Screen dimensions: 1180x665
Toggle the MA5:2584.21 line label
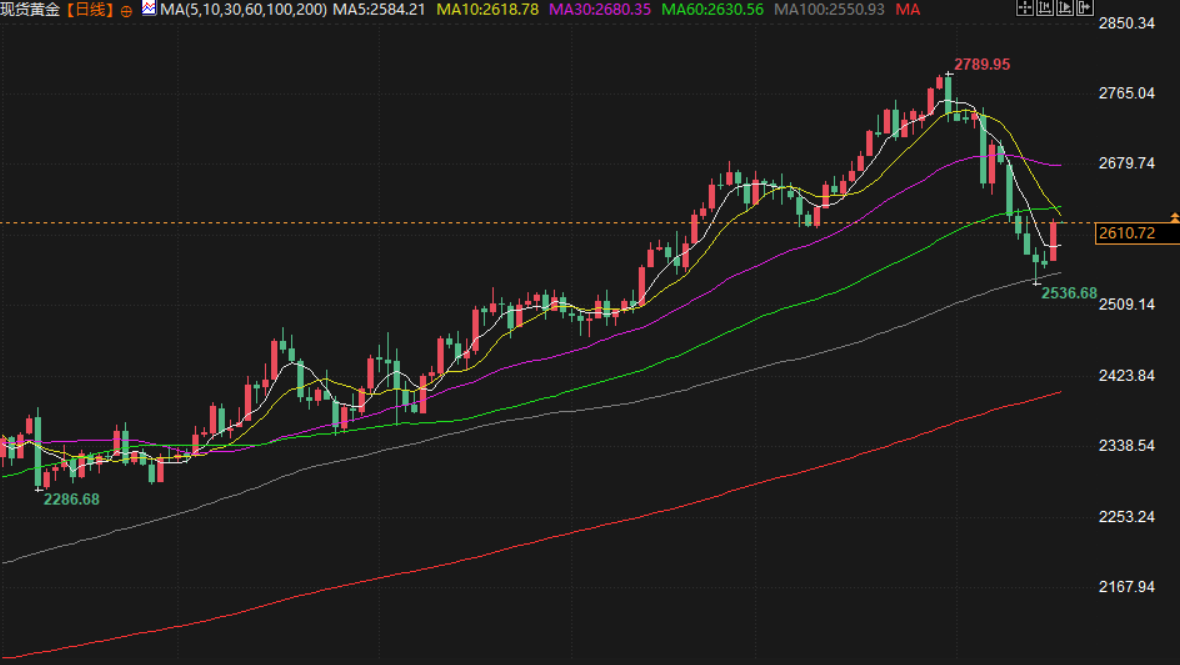tap(379, 10)
